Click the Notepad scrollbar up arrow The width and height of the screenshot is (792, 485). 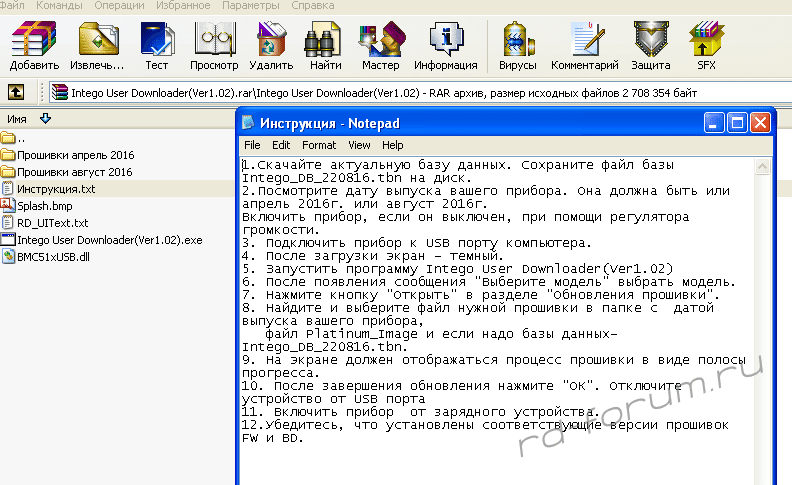[x=763, y=166]
